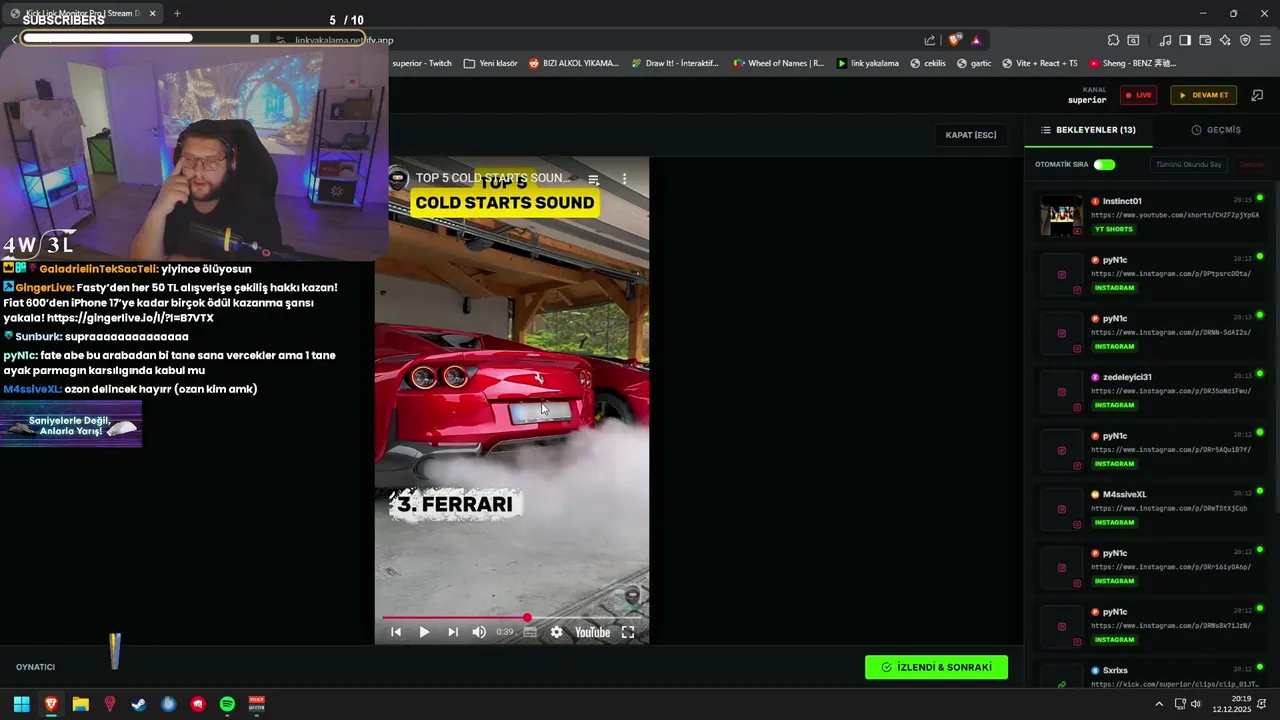Open the 'link yakalama' bookmark
The image size is (1280, 720).
[867, 63]
